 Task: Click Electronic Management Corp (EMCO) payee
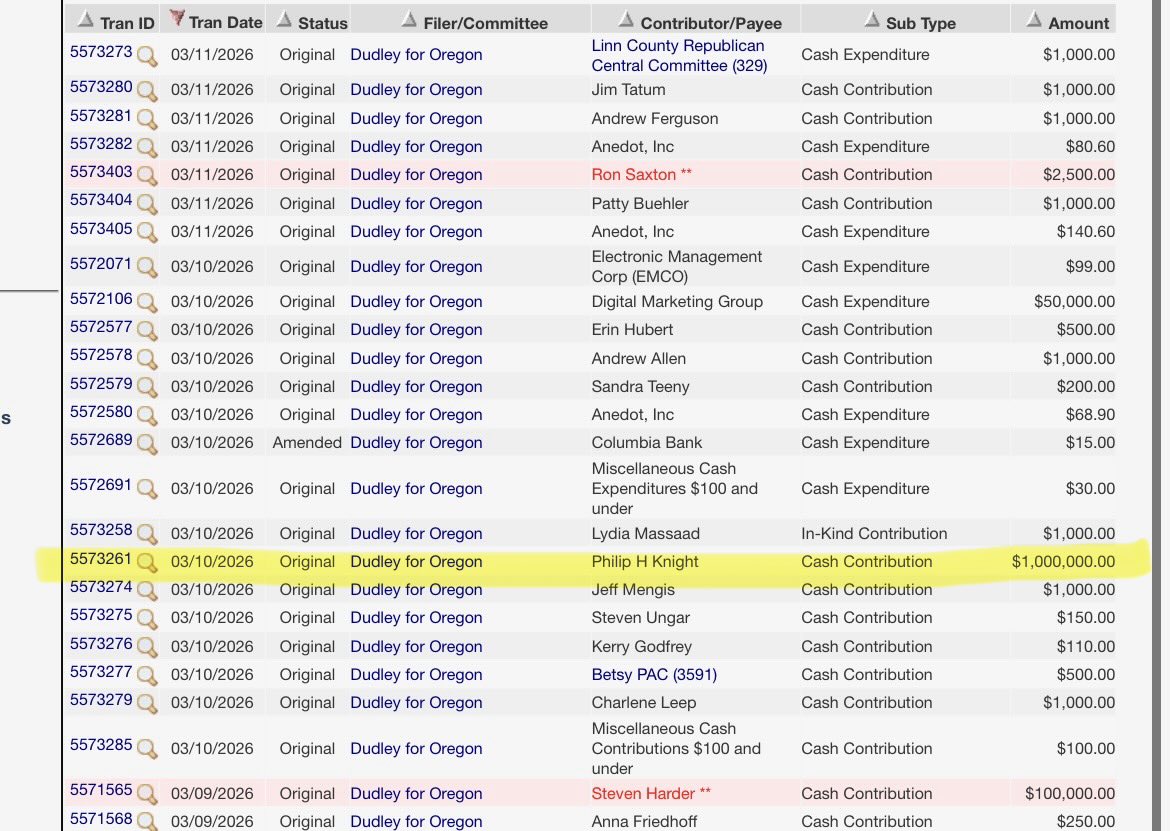(677, 266)
